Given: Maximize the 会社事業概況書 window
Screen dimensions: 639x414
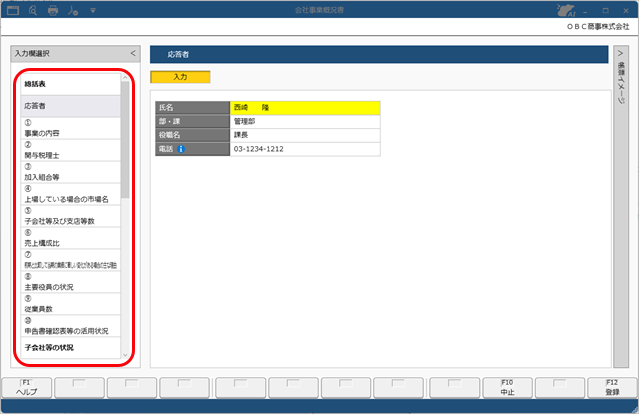Looking at the screenshot, I should 606,11.
